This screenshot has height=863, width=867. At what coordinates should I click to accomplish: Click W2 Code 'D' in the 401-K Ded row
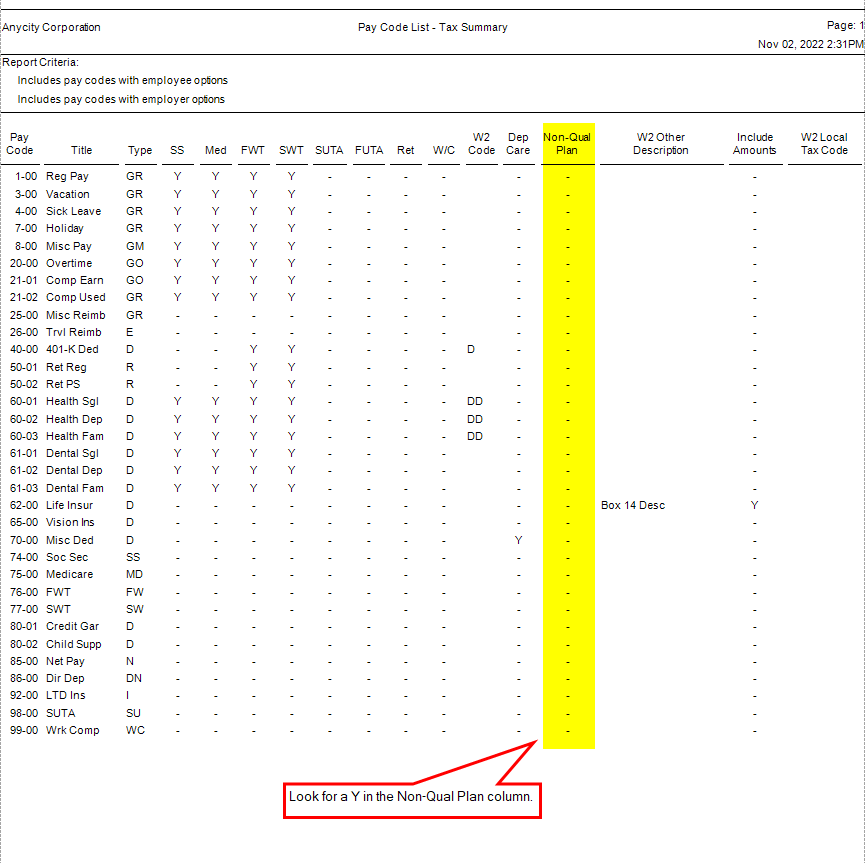pos(471,349)
